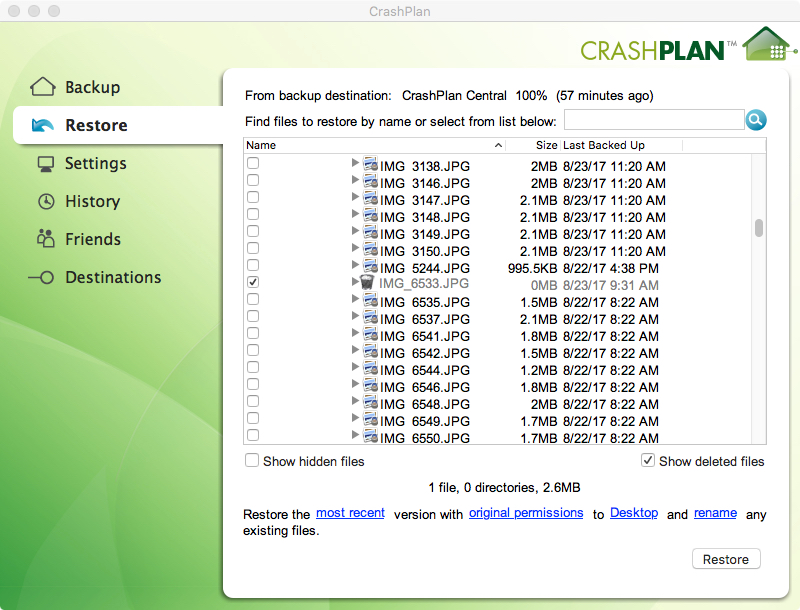Click the image file icon for IMG_6549.JPG
This screenshot has height=610, width=800.
coord(370,419)
